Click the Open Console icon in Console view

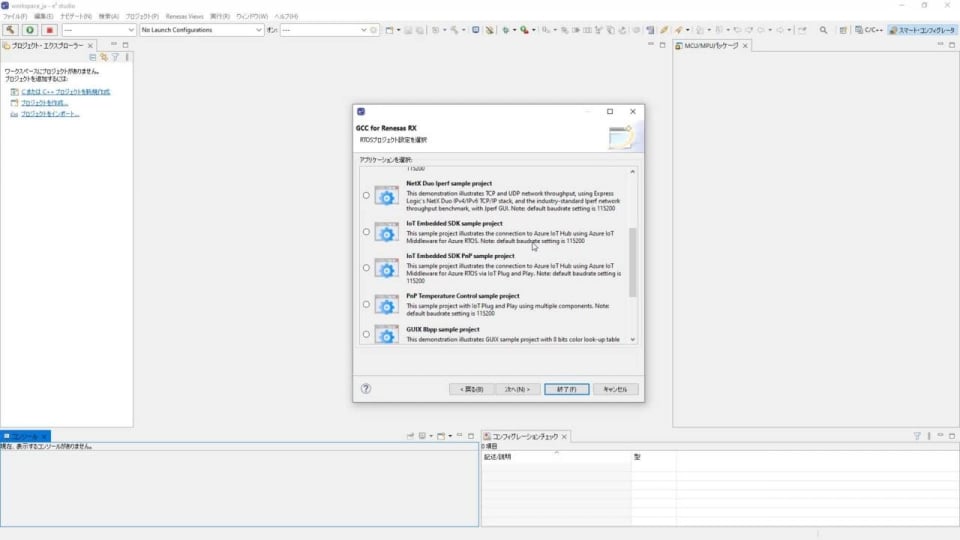[441, 437]
